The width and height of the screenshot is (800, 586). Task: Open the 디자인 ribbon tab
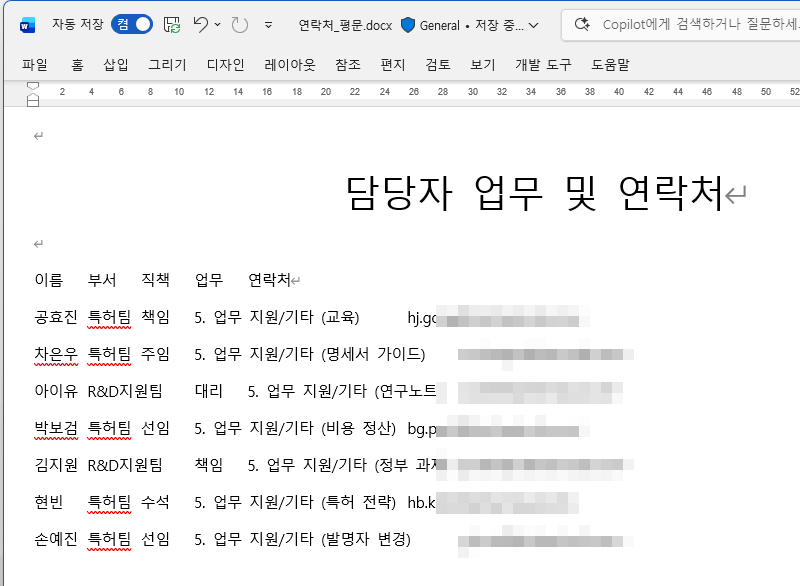click(225, 63)
